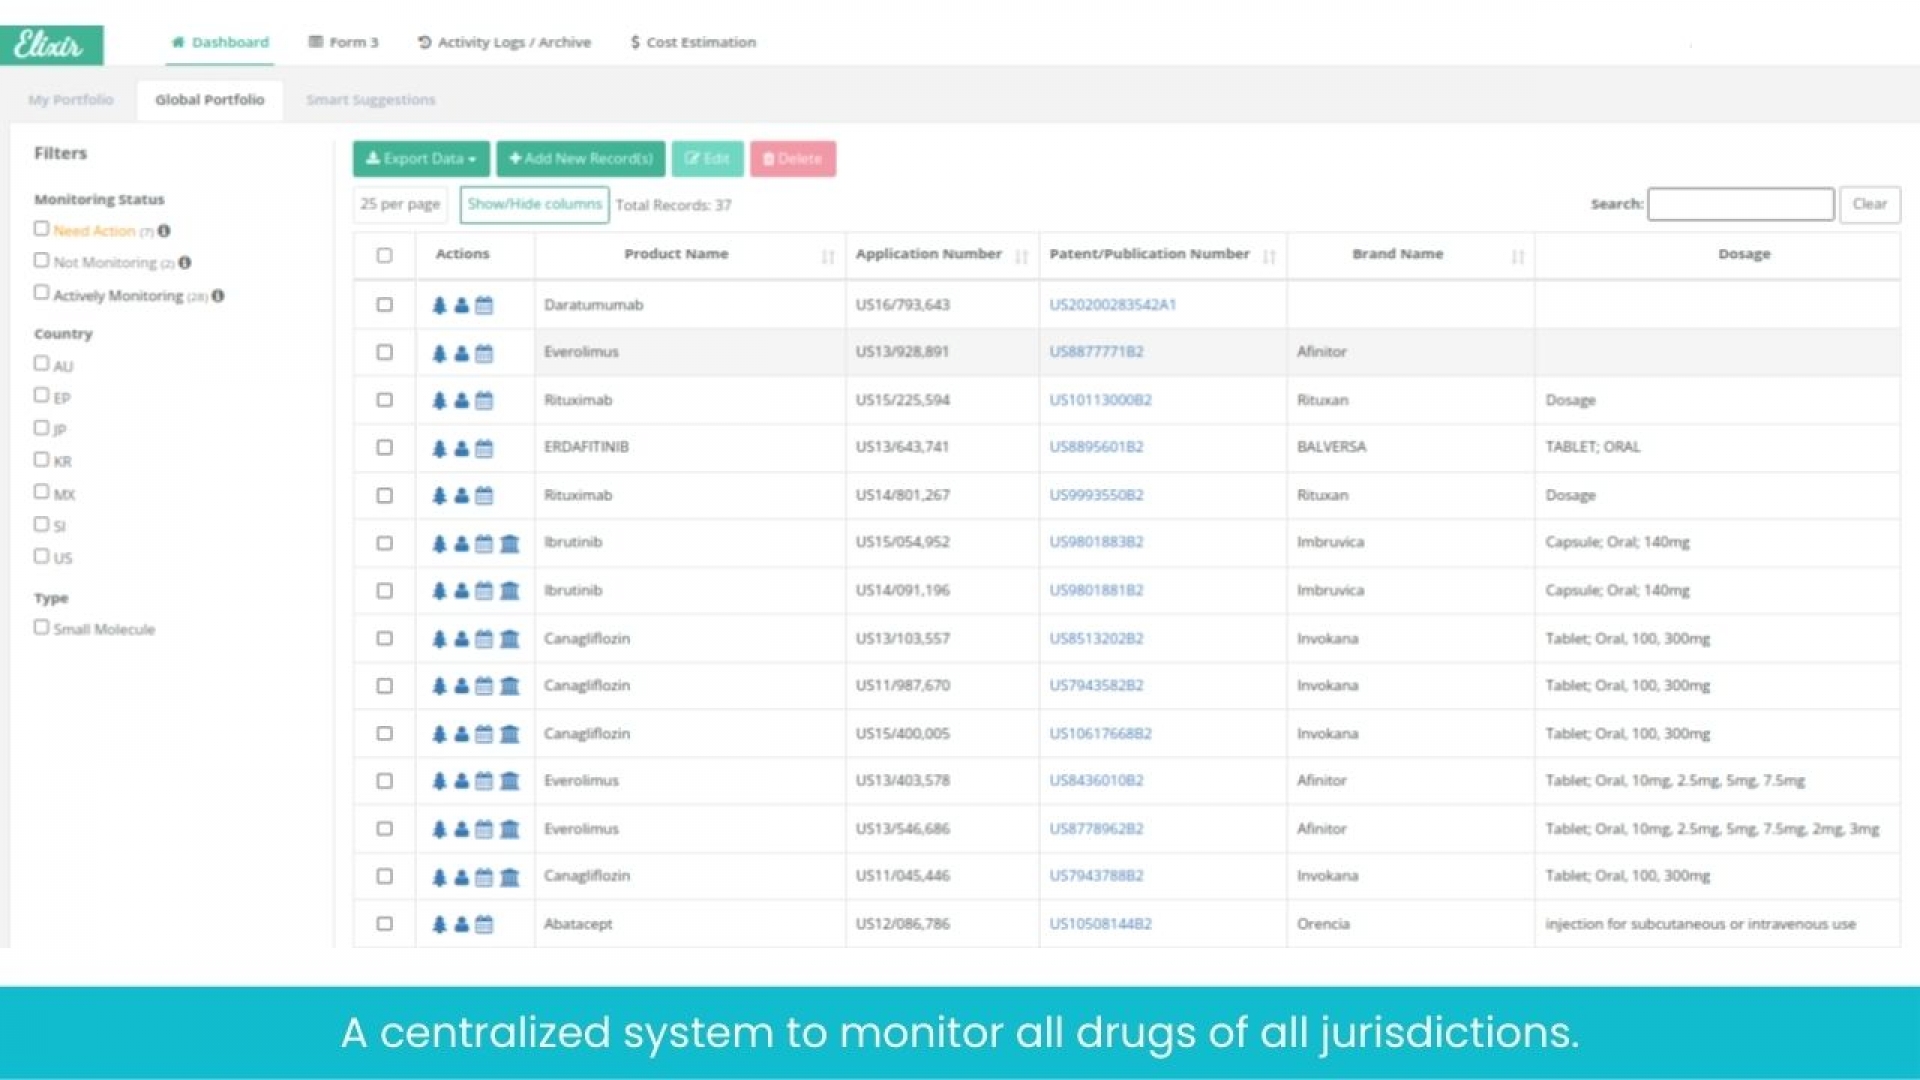
Task: Click the Add New Record(s) button
Action: [580, 159]
